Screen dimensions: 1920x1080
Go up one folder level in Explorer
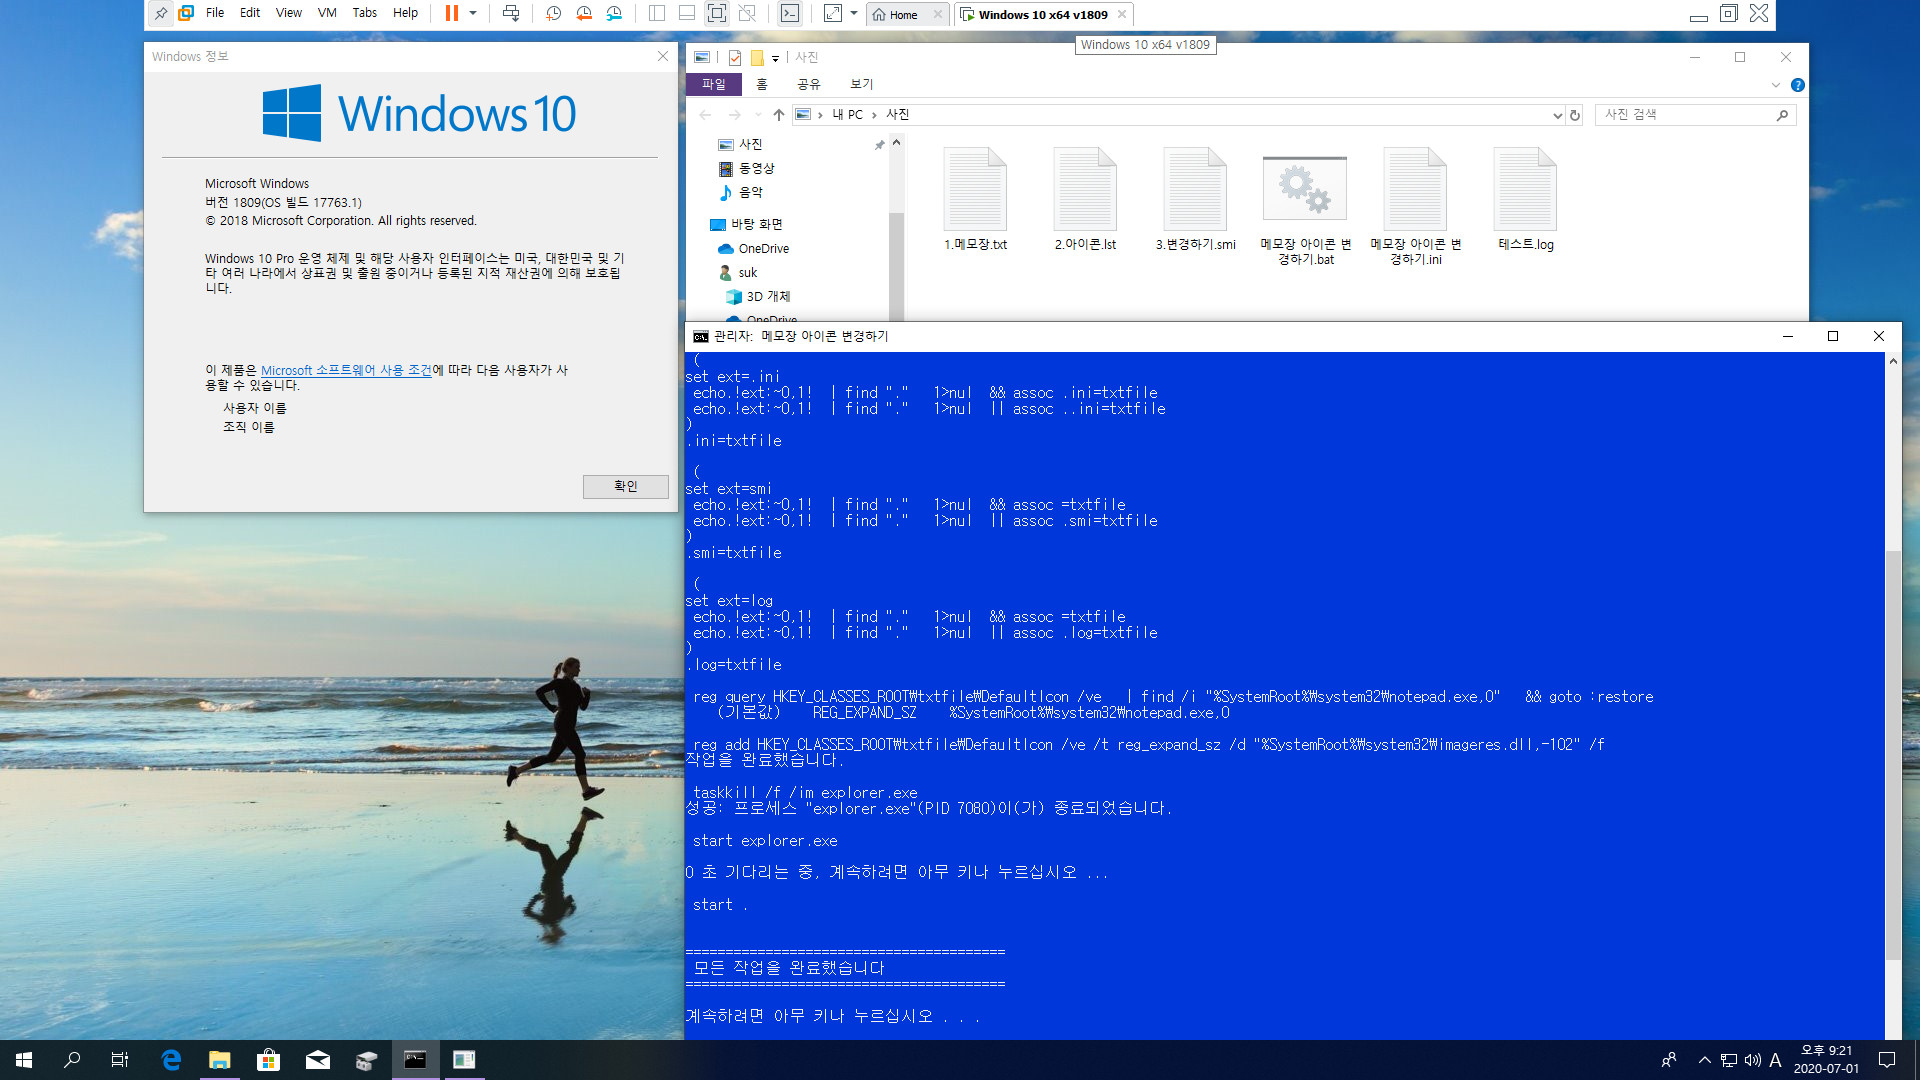tap(779, 115)
